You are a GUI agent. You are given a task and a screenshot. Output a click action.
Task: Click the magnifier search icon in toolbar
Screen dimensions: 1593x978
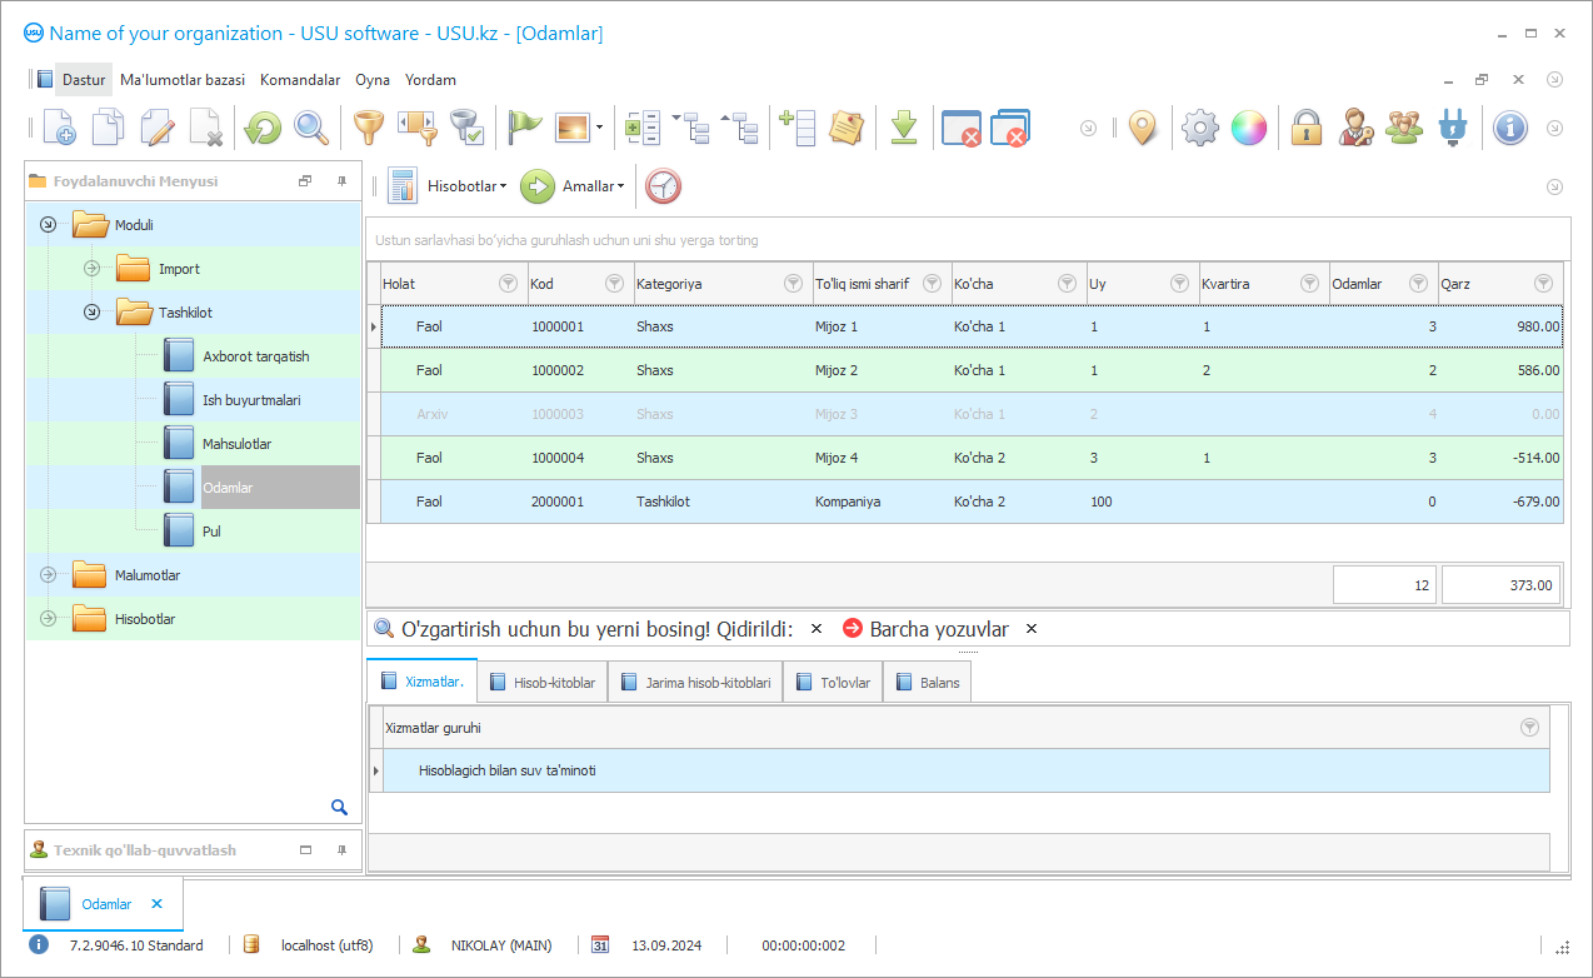311,128
